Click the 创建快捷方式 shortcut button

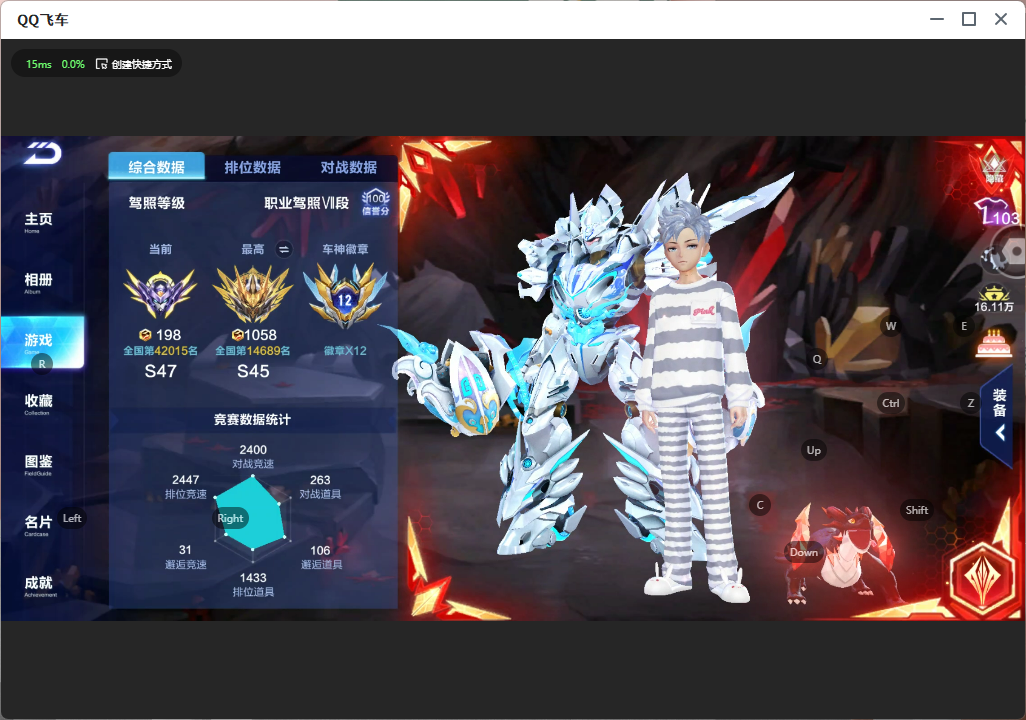134,64
